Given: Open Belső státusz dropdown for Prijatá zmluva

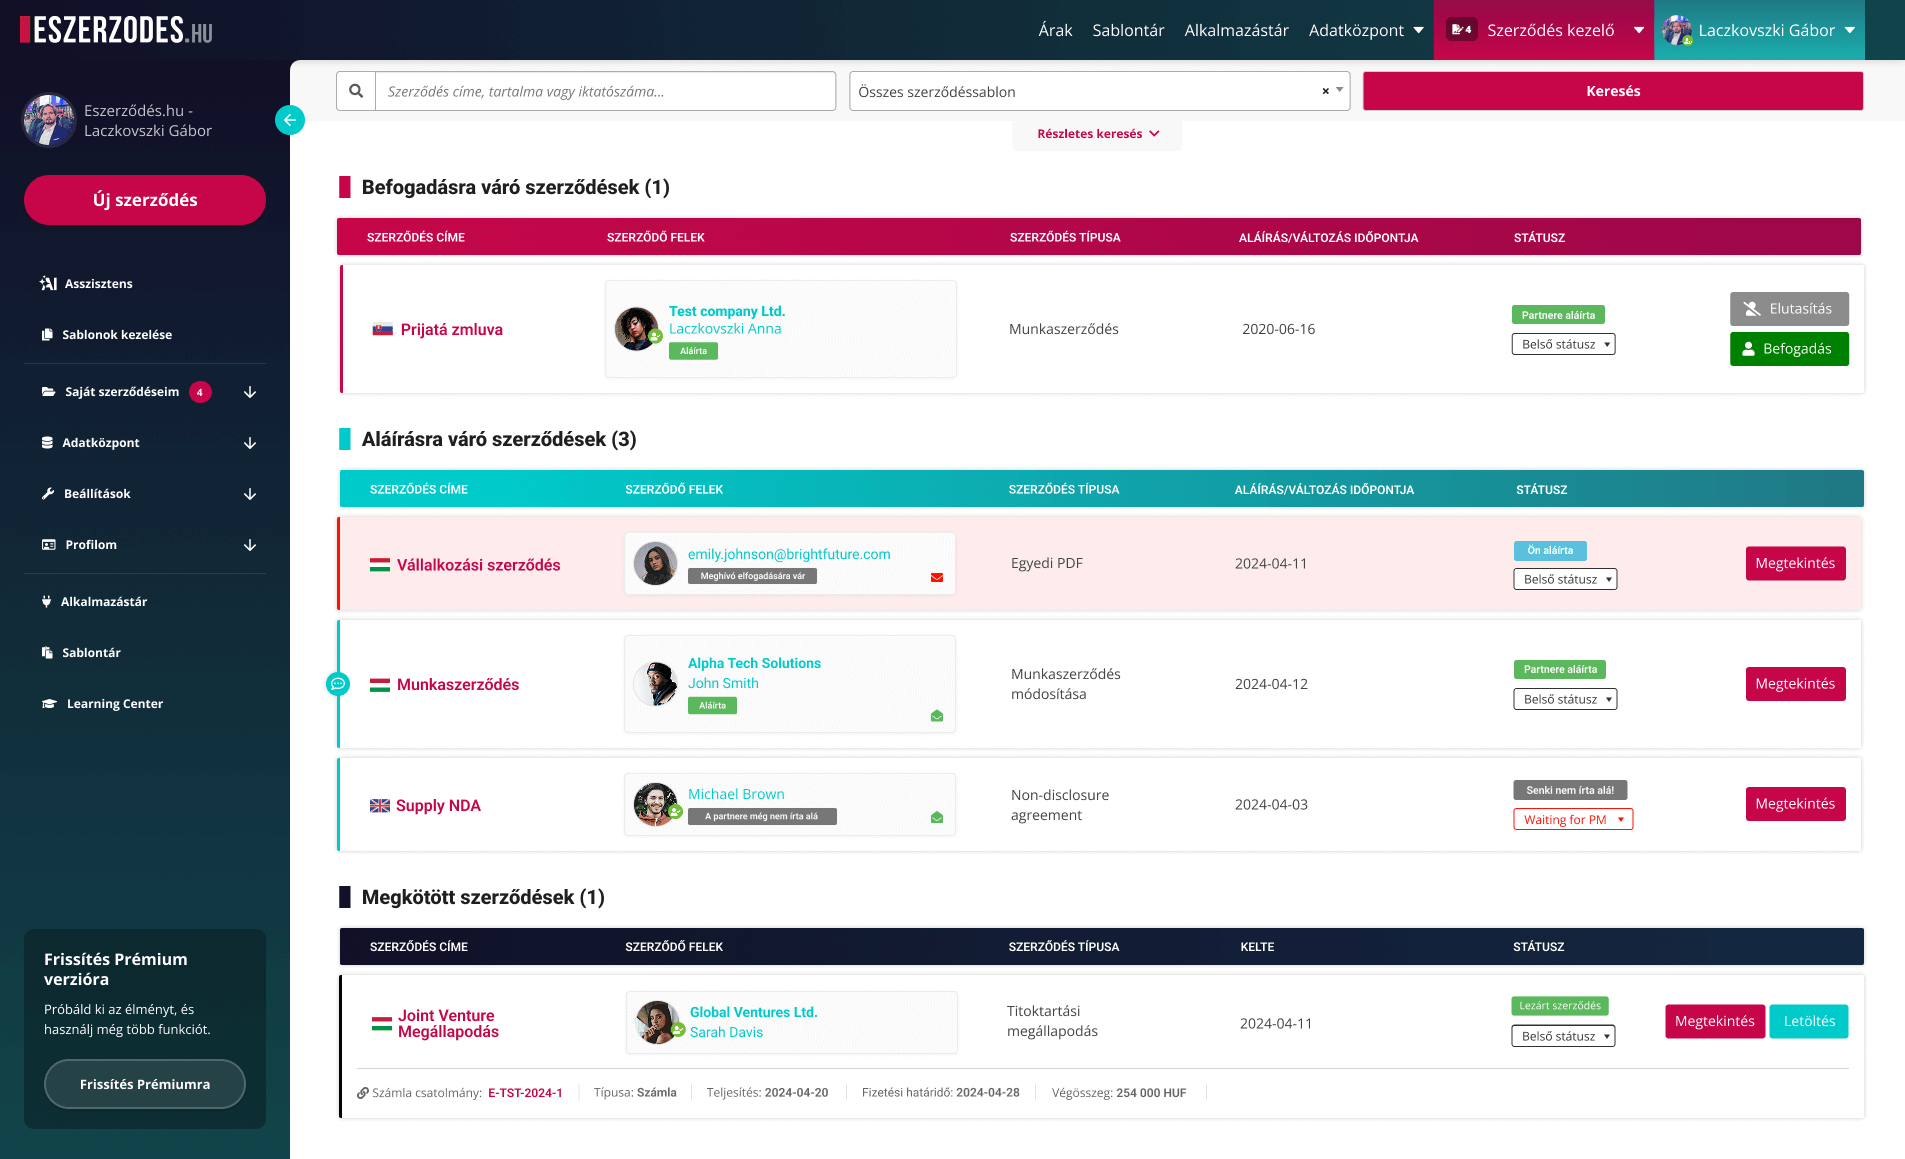Looking at the screenshot, I should (x=1563, y=345).
